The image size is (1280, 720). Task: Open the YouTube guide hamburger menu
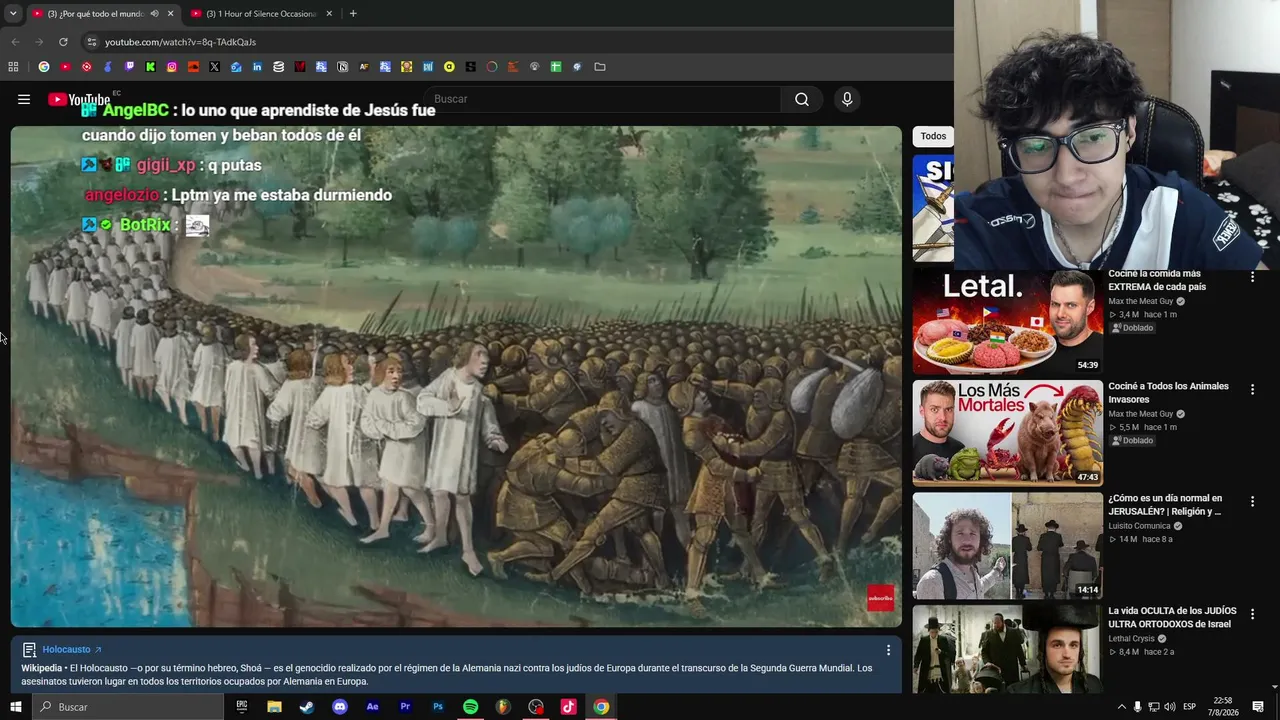coord(24,99)
